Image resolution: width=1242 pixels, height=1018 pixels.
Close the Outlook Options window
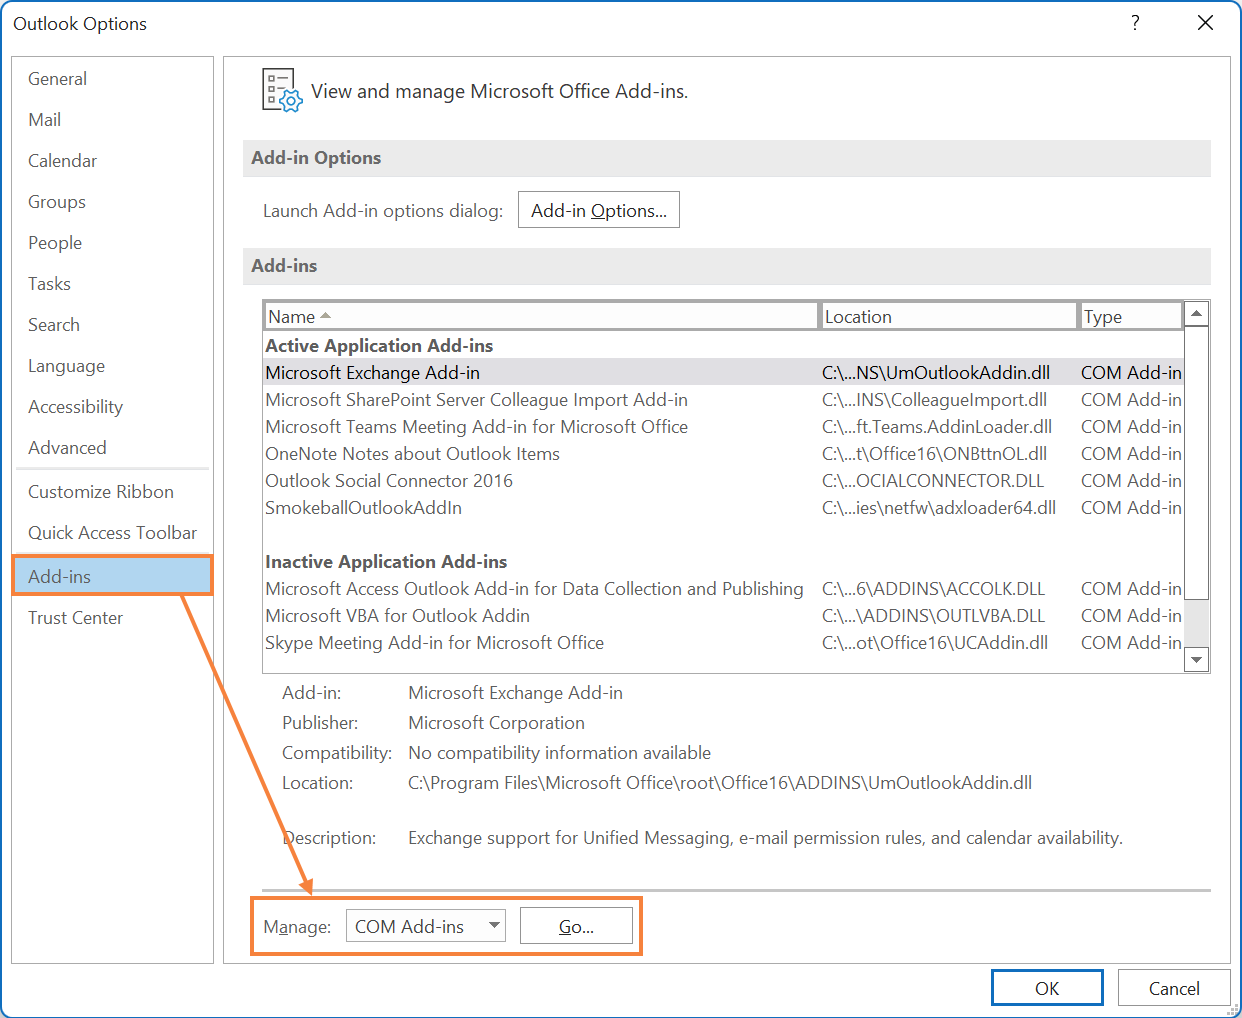[x=1205, y=23]
